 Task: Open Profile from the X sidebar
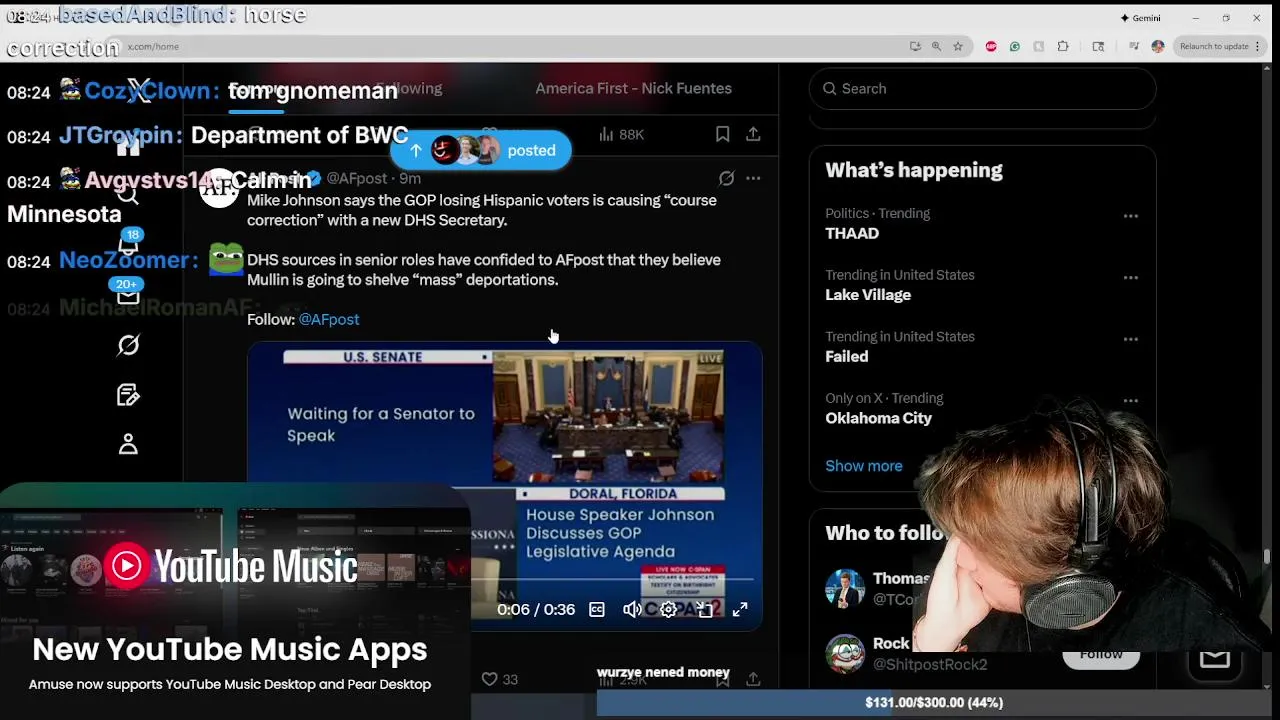click(128, 444)
